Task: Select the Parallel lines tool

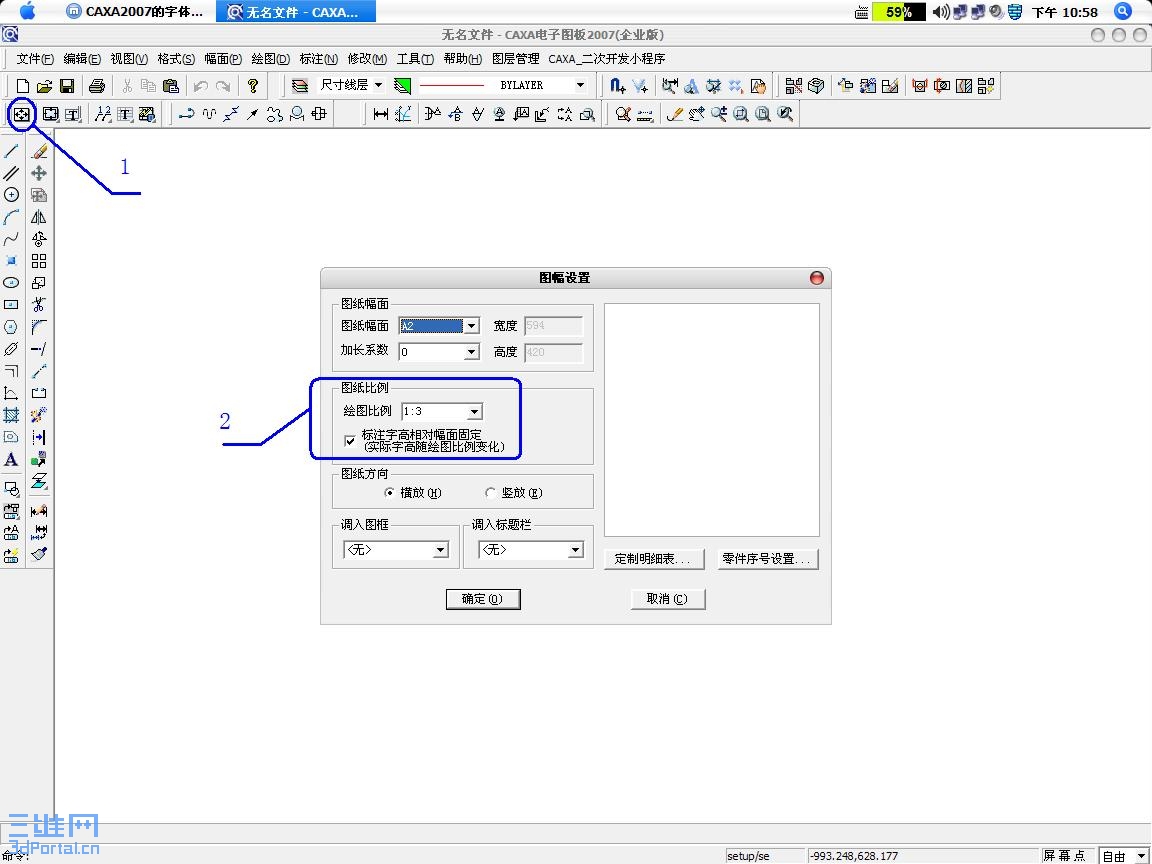Action: 11,173
